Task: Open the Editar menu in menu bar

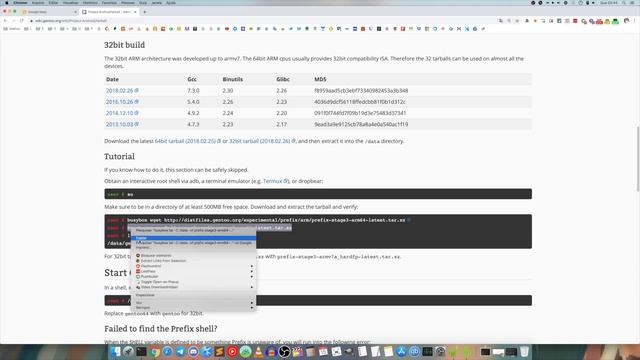Action: click(53, 2)
